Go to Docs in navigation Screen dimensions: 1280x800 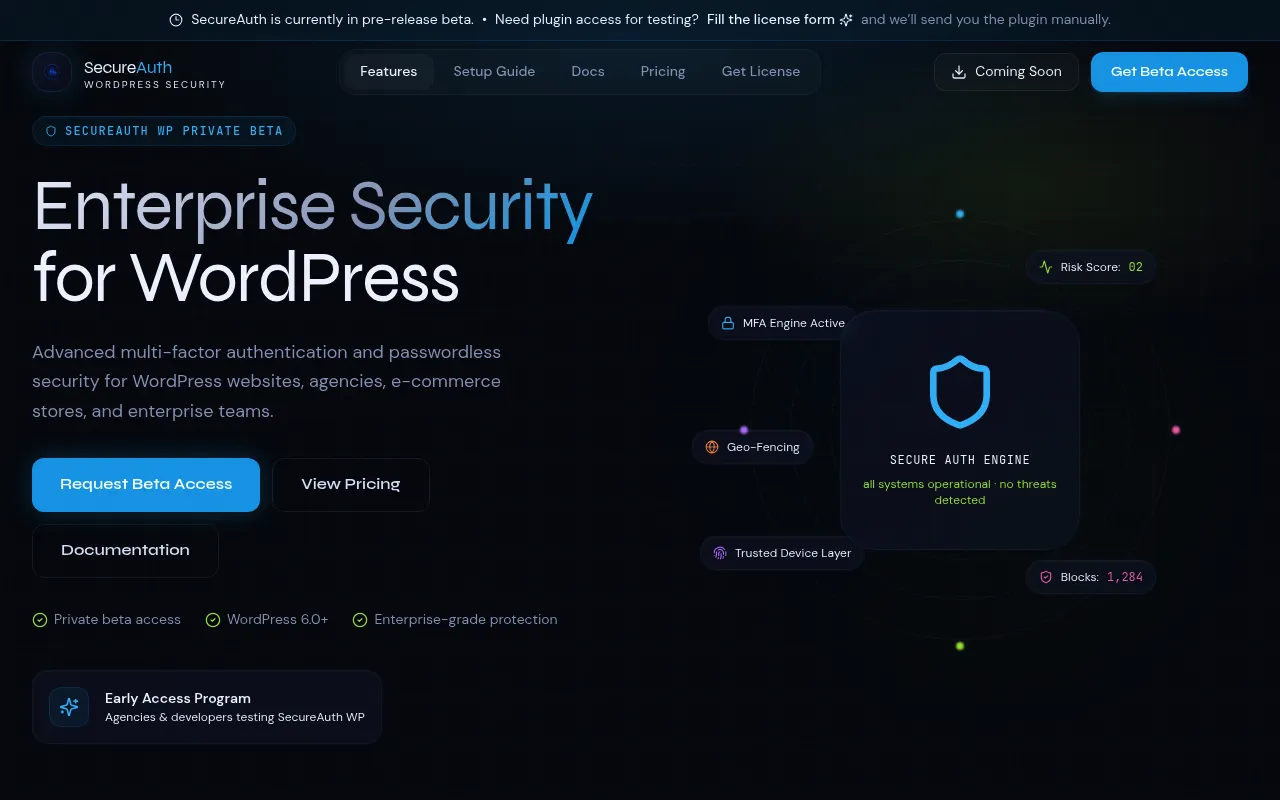click(588, 72)
